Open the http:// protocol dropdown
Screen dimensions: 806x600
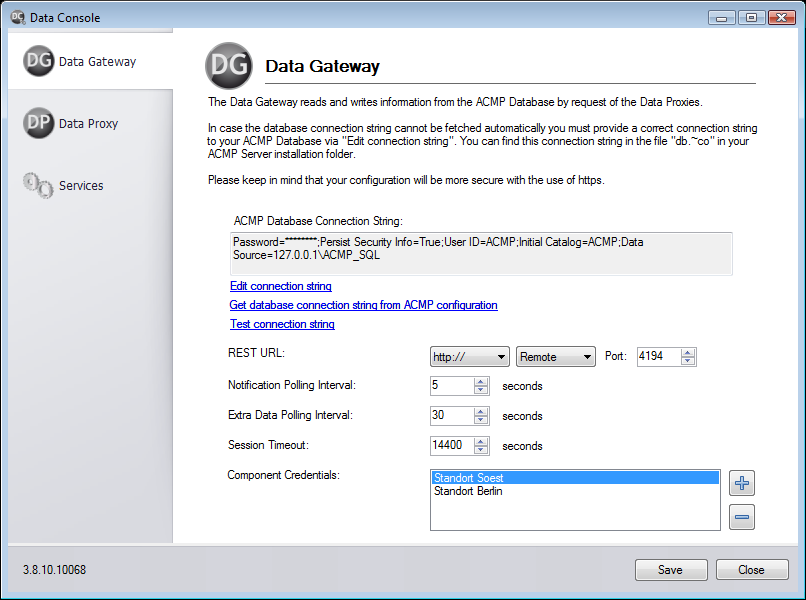point(470,357)
